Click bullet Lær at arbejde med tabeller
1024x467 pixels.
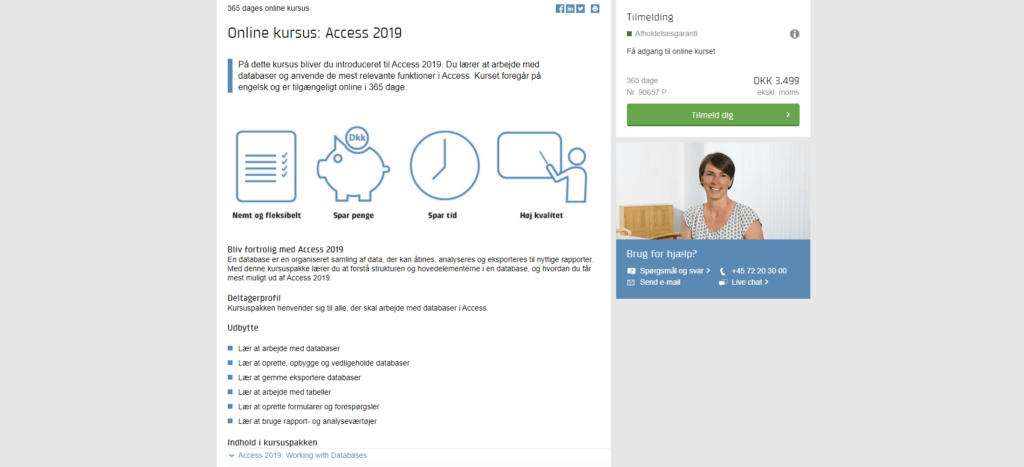[x=285, y=392]
